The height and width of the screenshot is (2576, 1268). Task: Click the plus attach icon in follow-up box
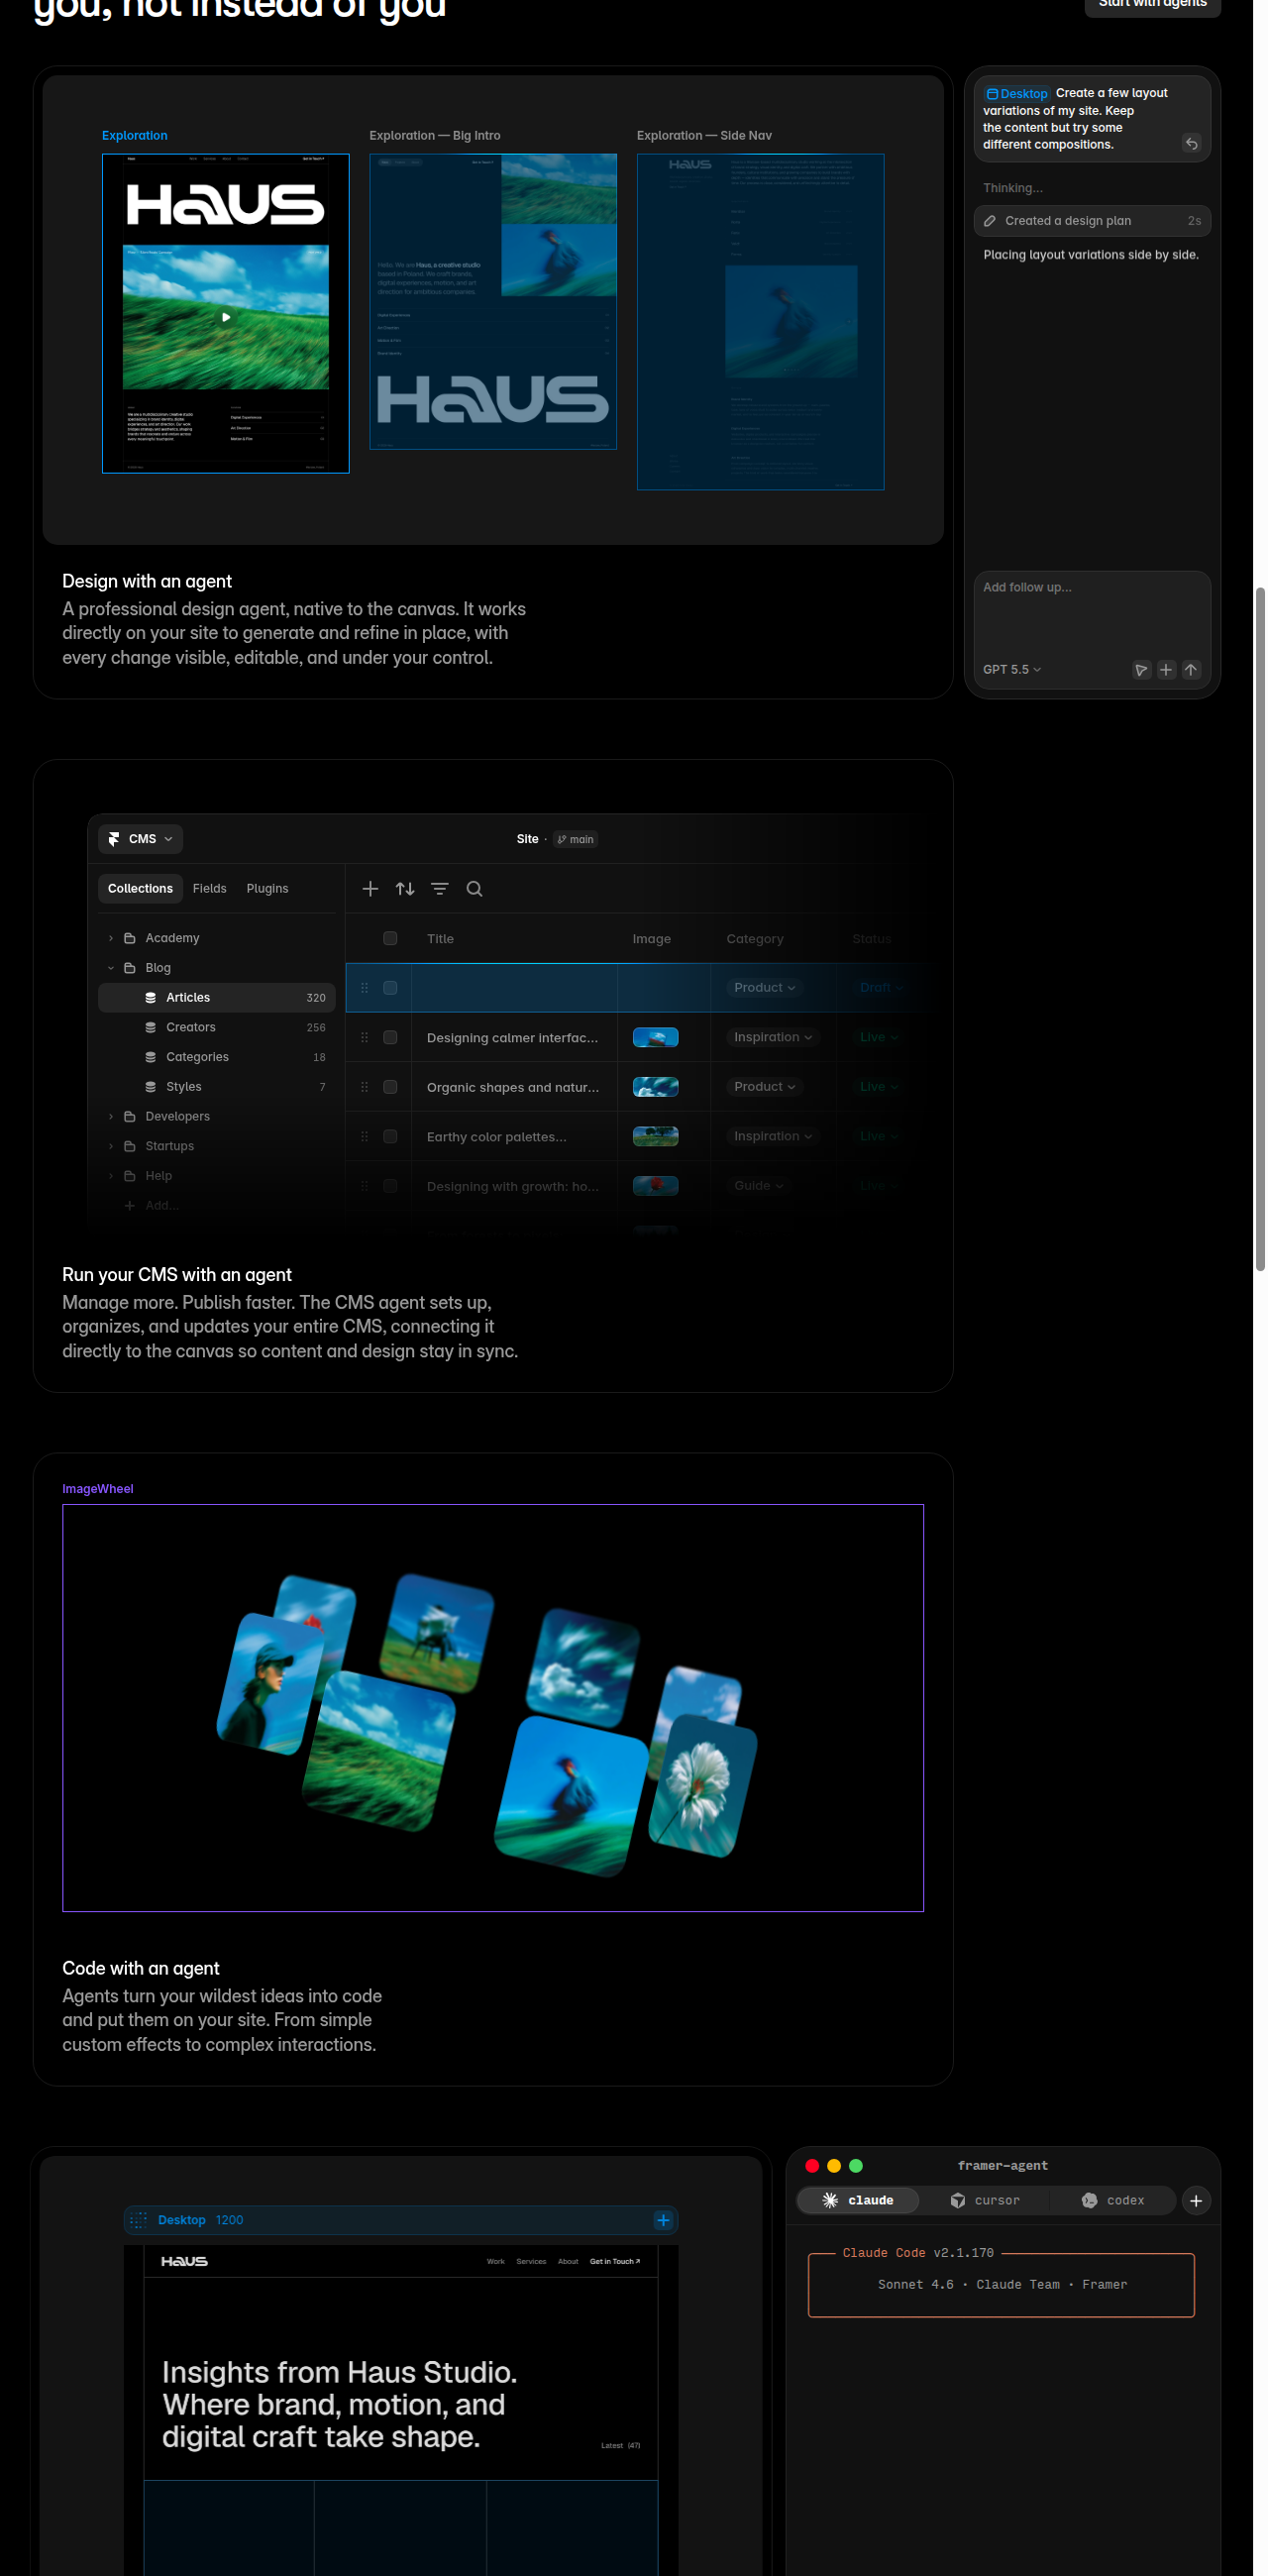(1166, 670)
